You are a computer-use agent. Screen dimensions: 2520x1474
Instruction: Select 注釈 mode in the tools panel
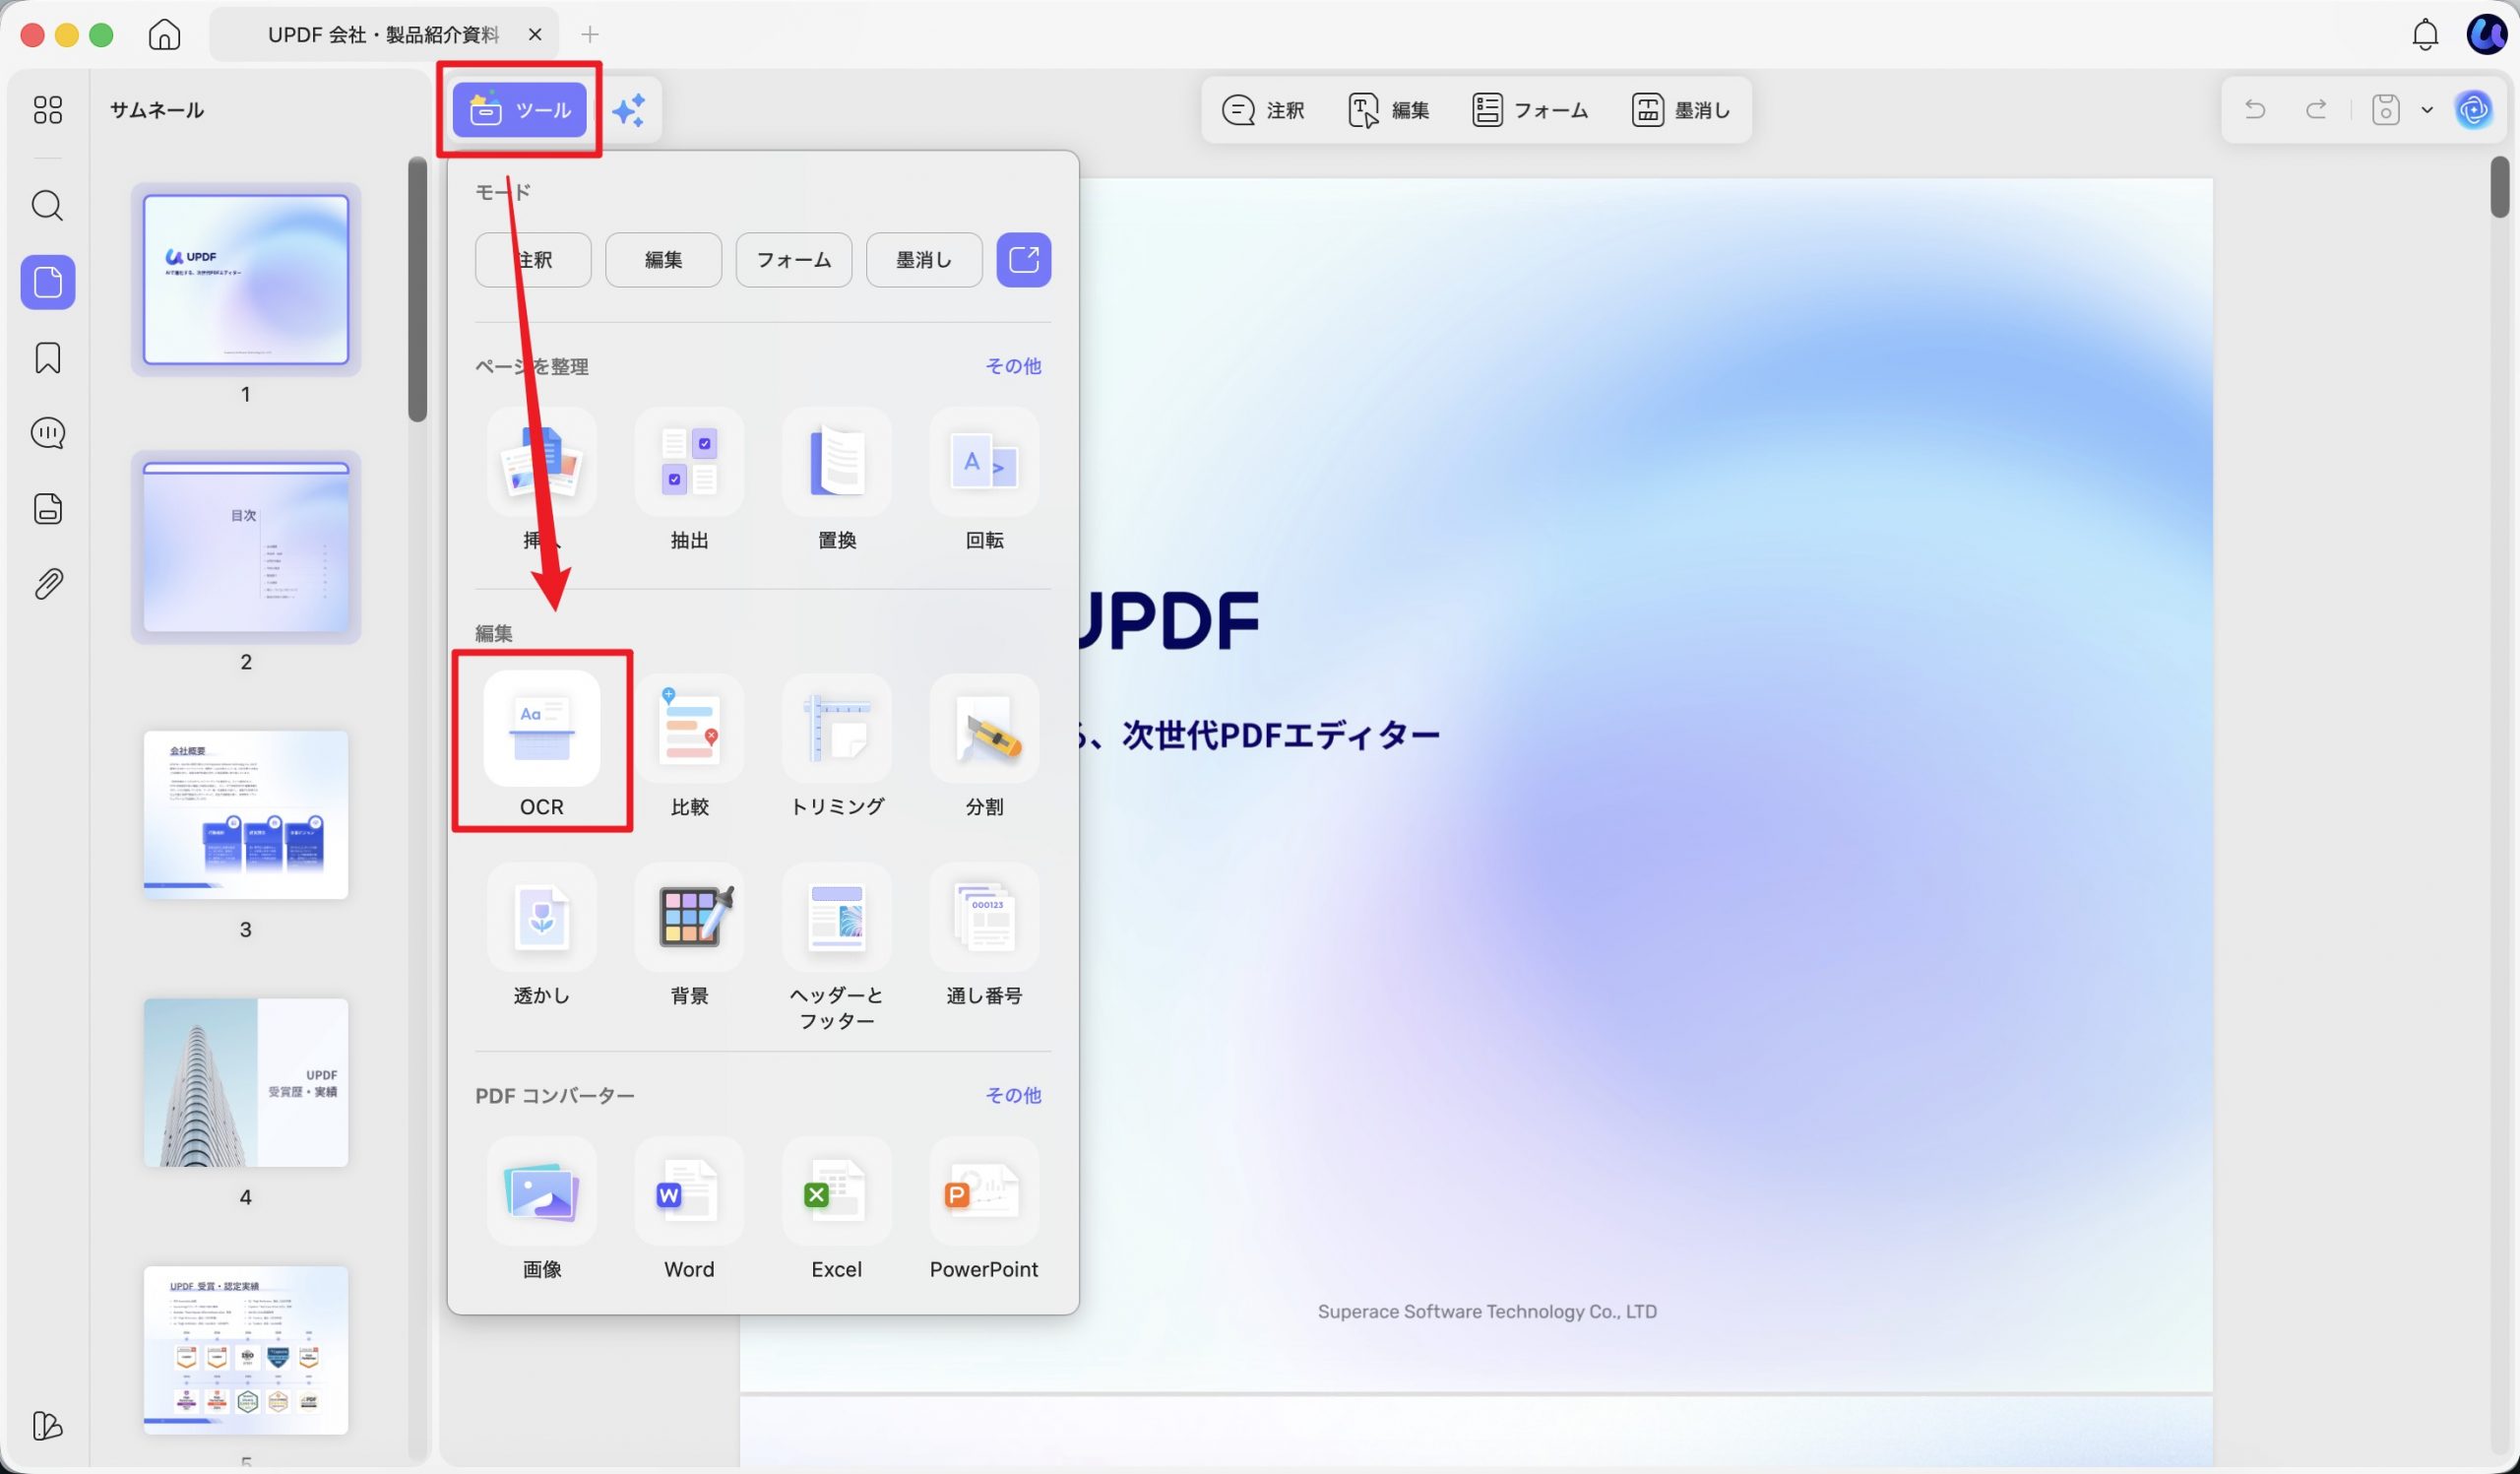[x=533, y=260]
